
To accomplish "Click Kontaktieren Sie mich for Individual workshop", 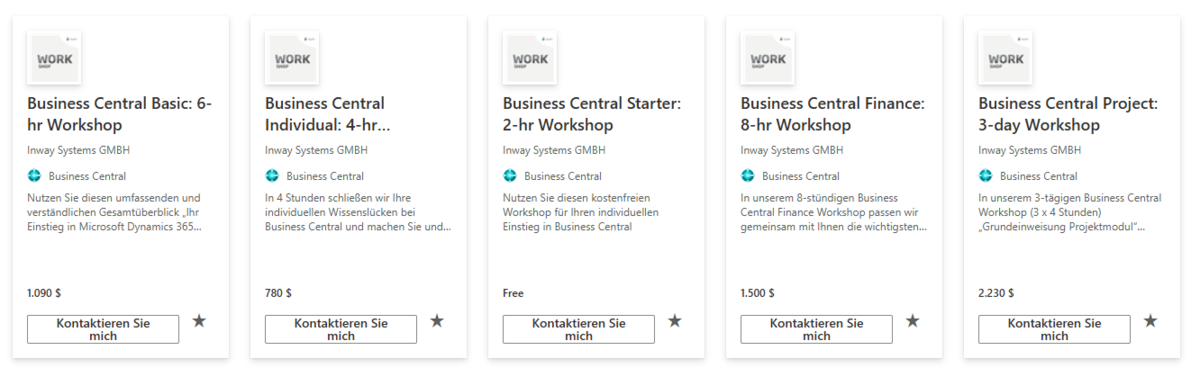I will (x=341, y=329).
